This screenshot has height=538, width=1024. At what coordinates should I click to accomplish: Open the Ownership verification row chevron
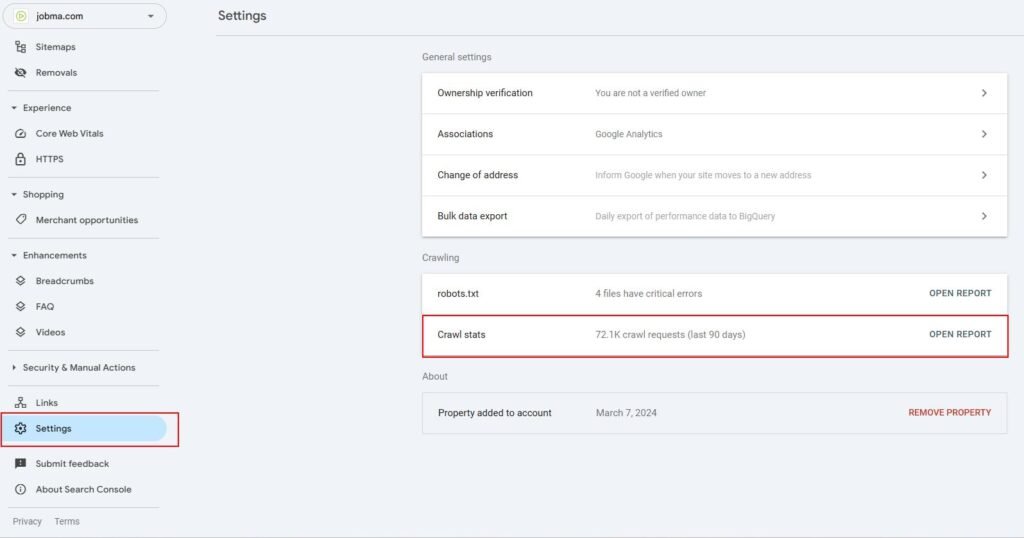(x=984, y=93)
